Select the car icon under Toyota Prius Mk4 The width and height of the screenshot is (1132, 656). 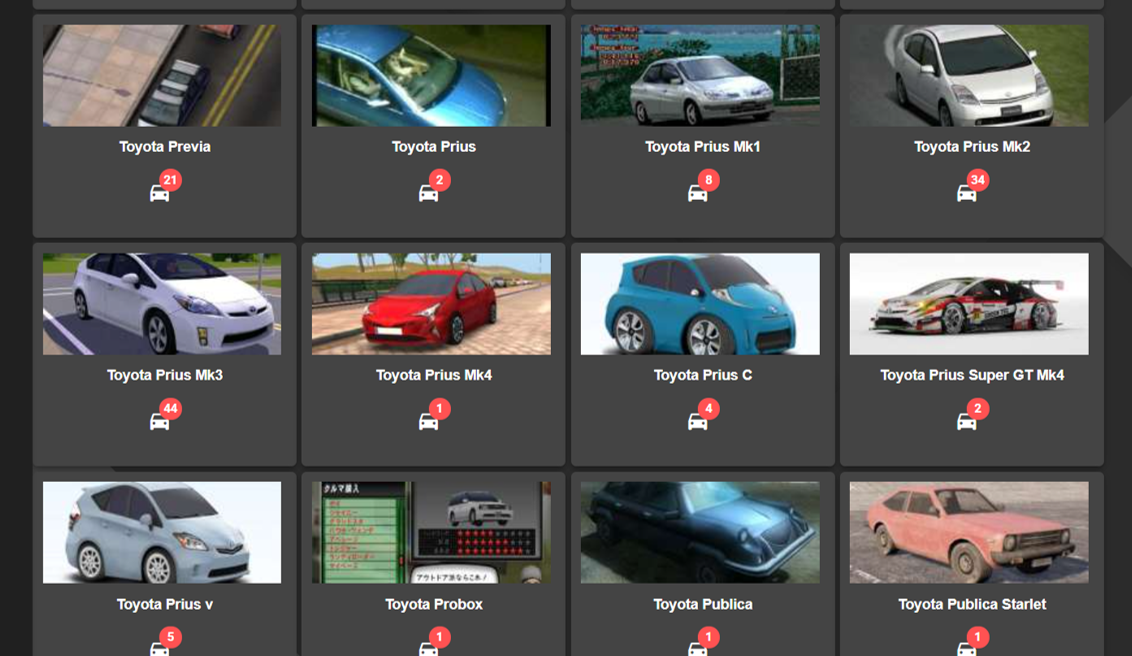tap(432, 415)
